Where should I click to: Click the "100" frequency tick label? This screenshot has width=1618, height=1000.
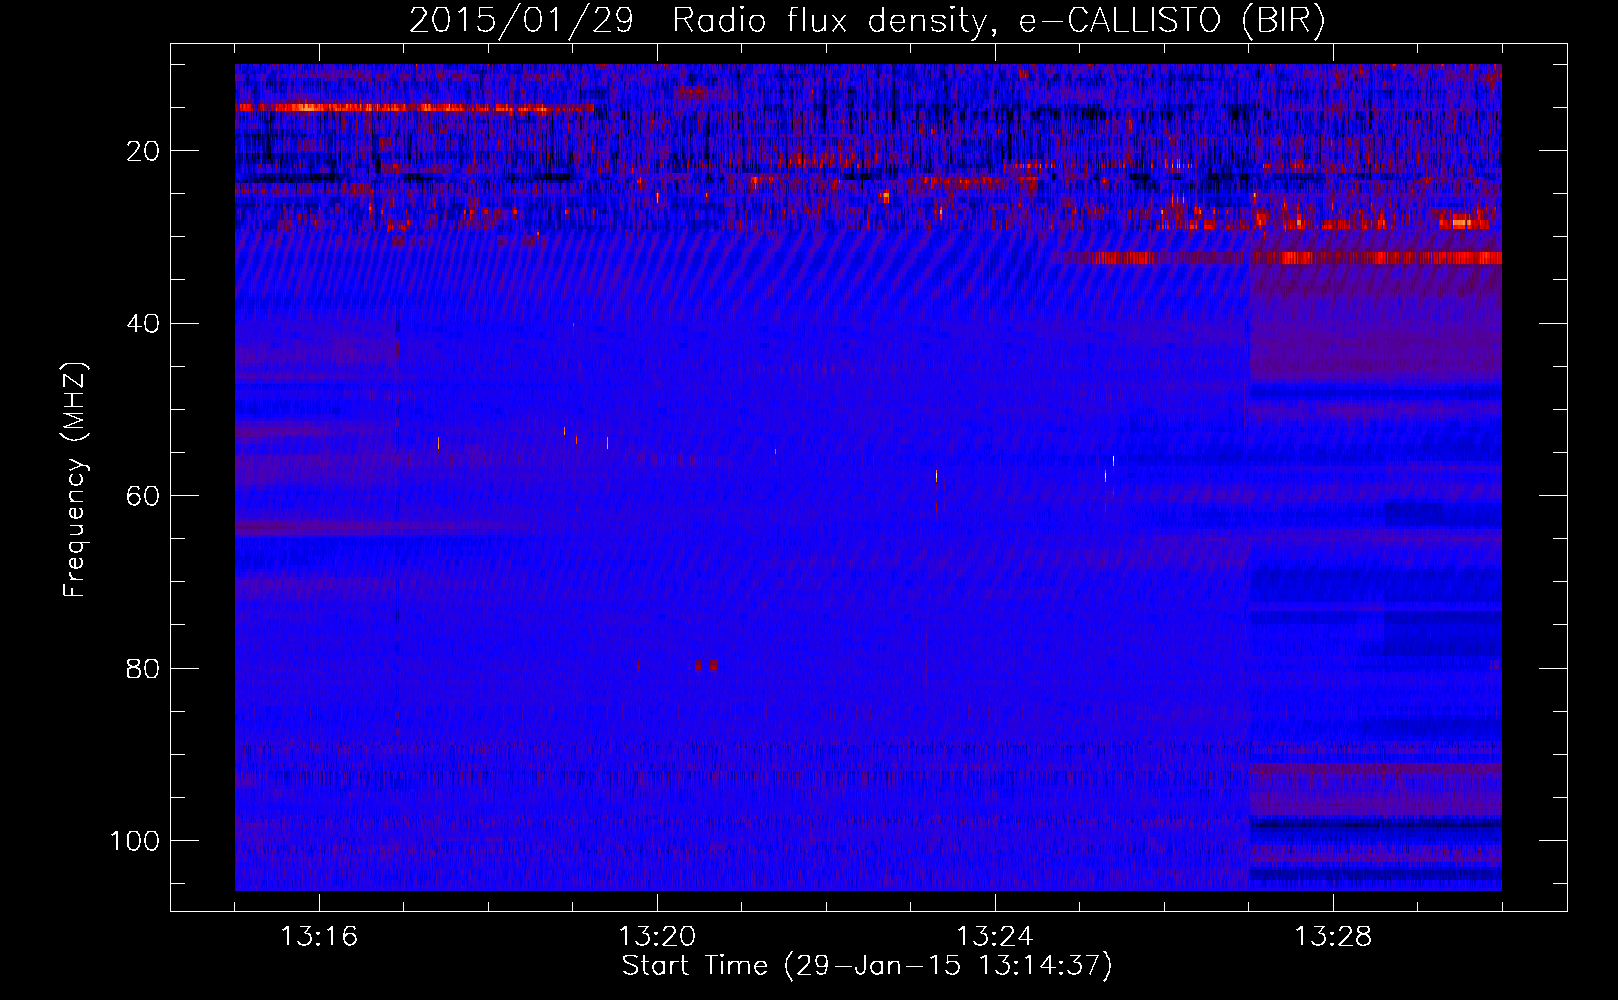(x=136, y=841)
